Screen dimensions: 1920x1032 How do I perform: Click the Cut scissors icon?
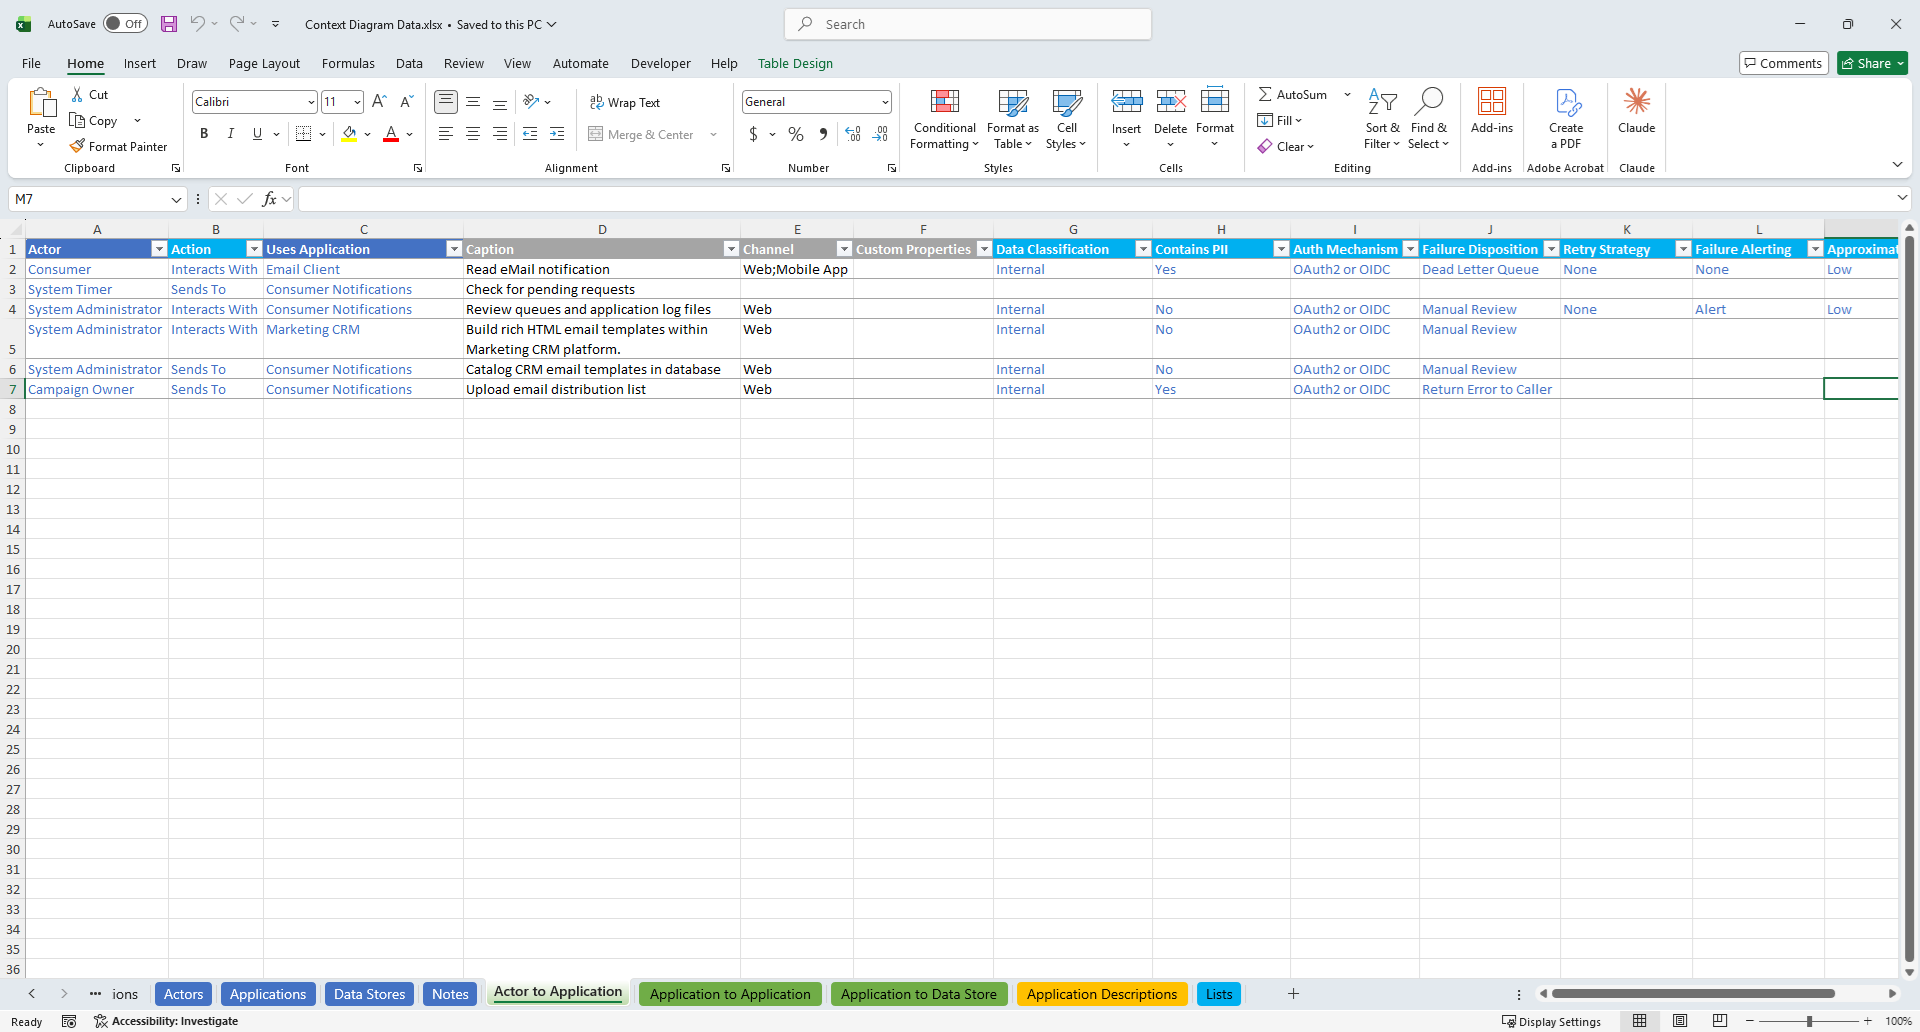(77, 94)
